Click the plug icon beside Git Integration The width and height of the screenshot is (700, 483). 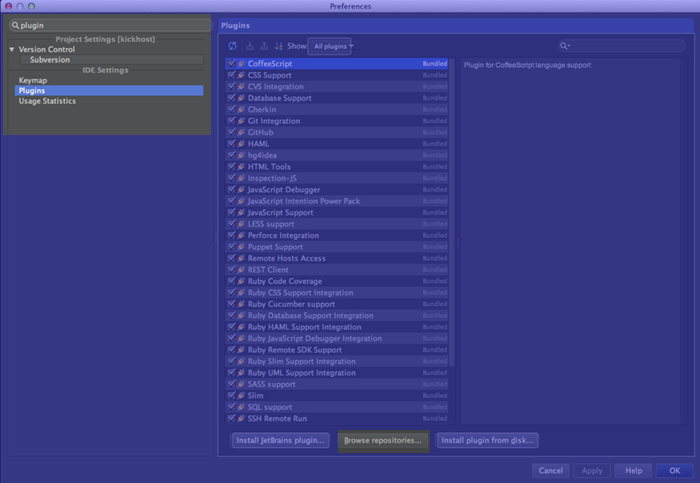(241, 121)
